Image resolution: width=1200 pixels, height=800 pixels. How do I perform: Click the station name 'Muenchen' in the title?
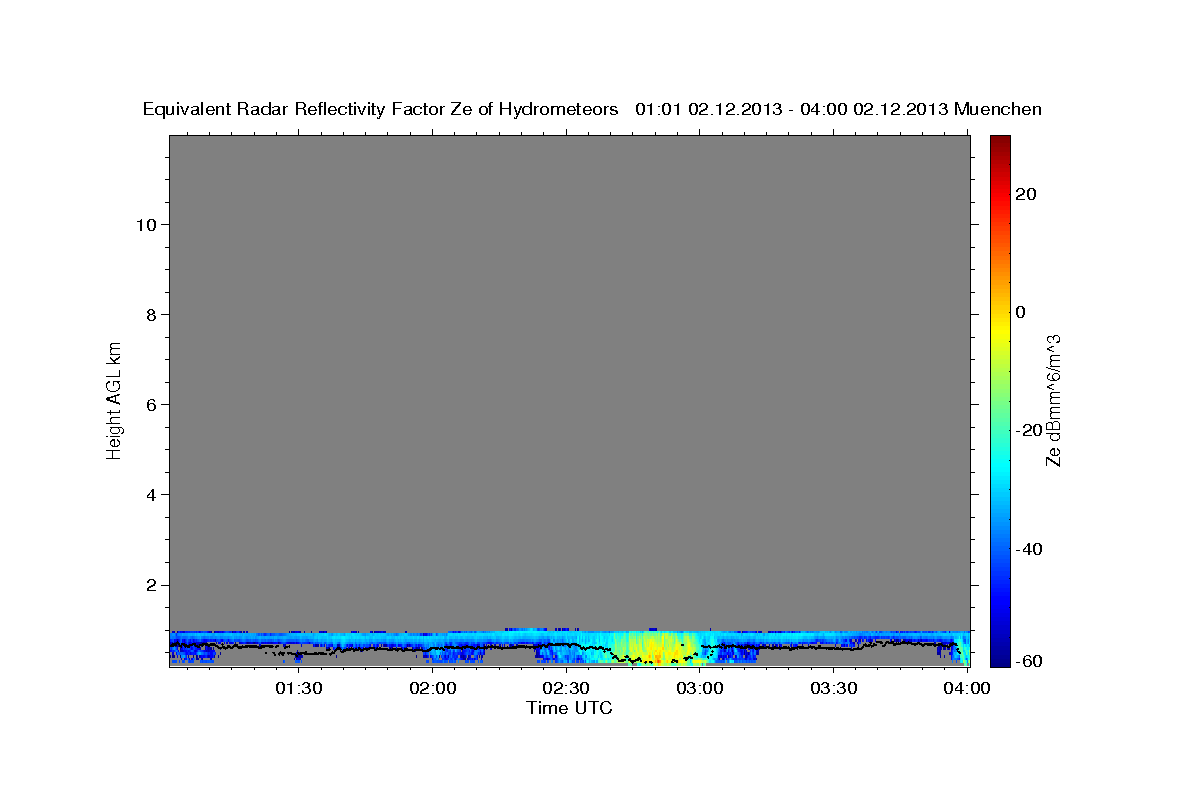pos(999,110)
